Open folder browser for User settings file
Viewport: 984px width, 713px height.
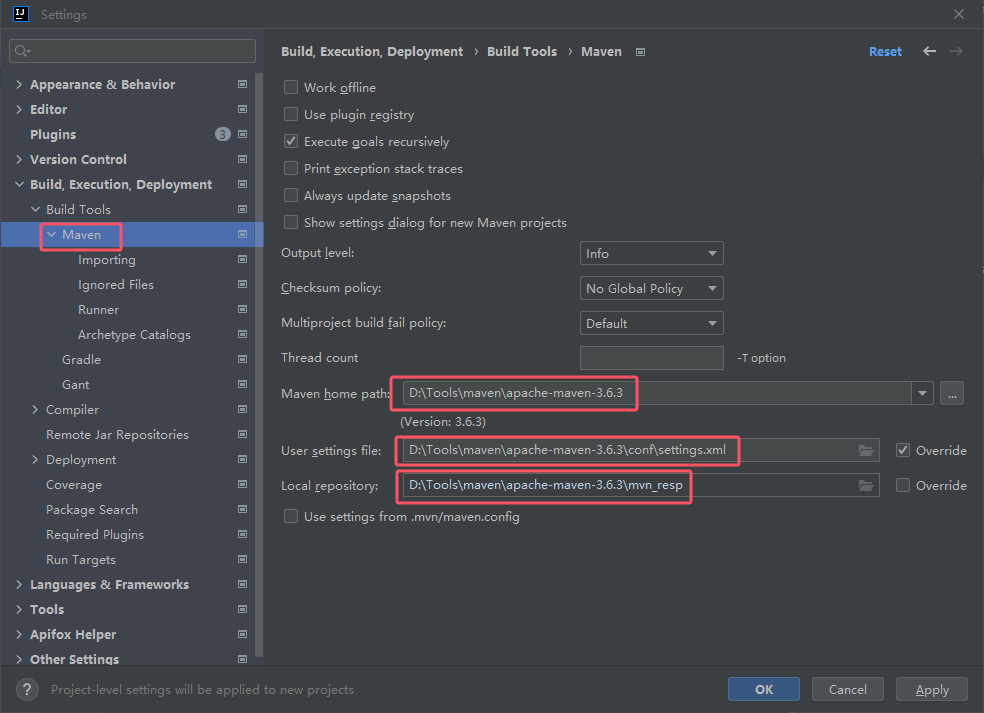point(866,451)
